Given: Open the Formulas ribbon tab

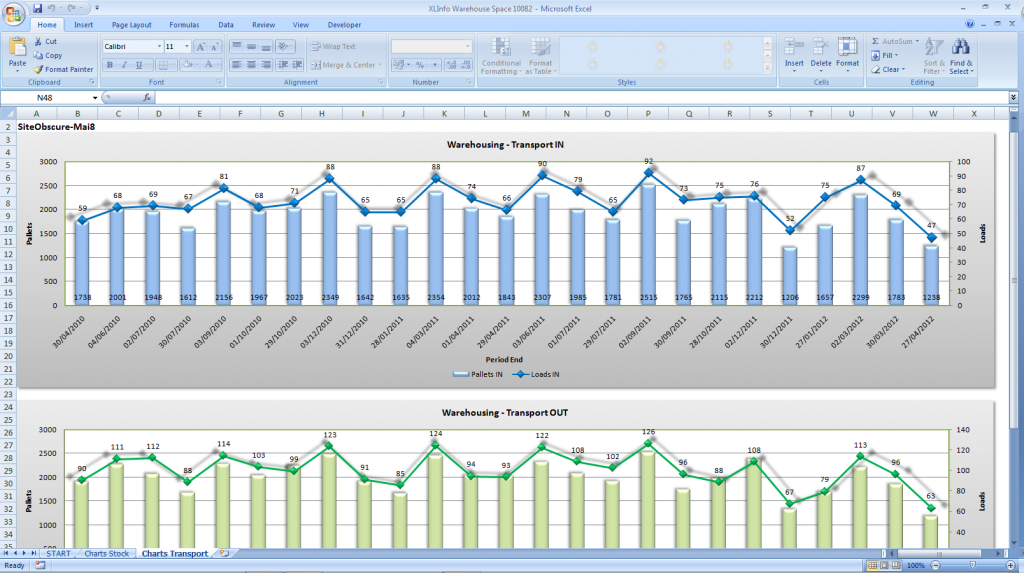Looking at the screenshot, I should tap(183, 24).
